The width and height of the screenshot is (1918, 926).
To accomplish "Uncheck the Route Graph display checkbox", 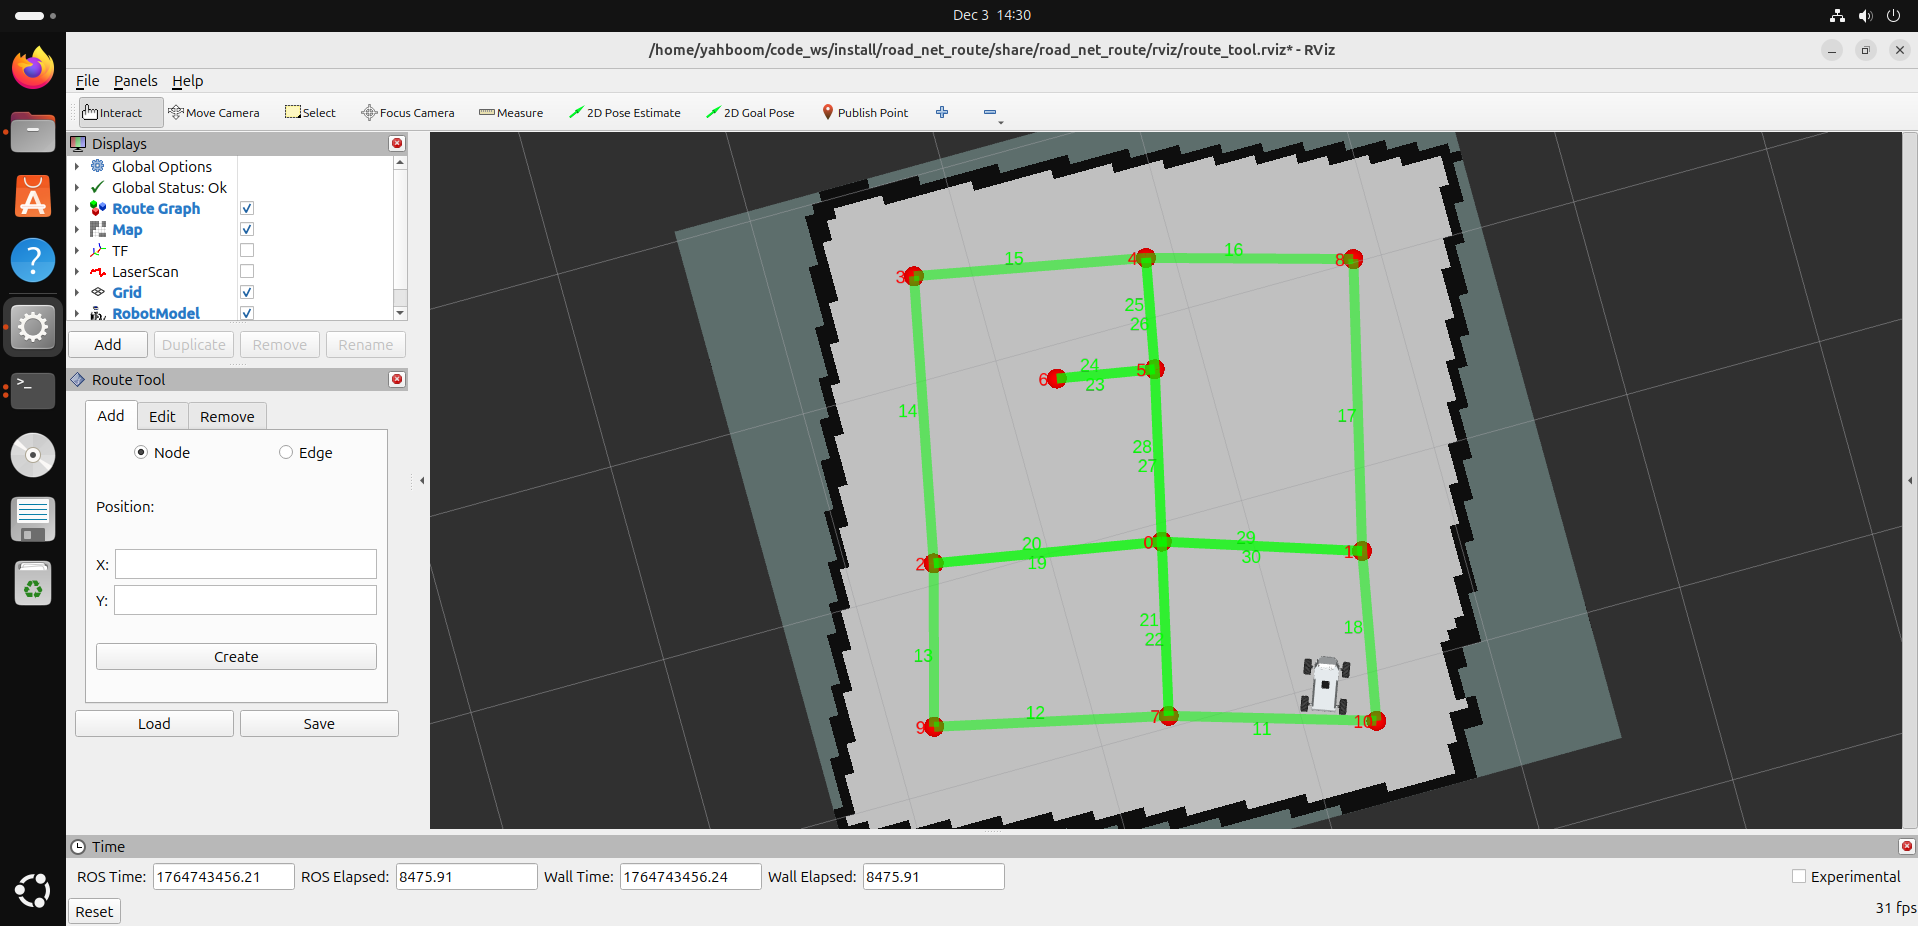I will [247, 209].
